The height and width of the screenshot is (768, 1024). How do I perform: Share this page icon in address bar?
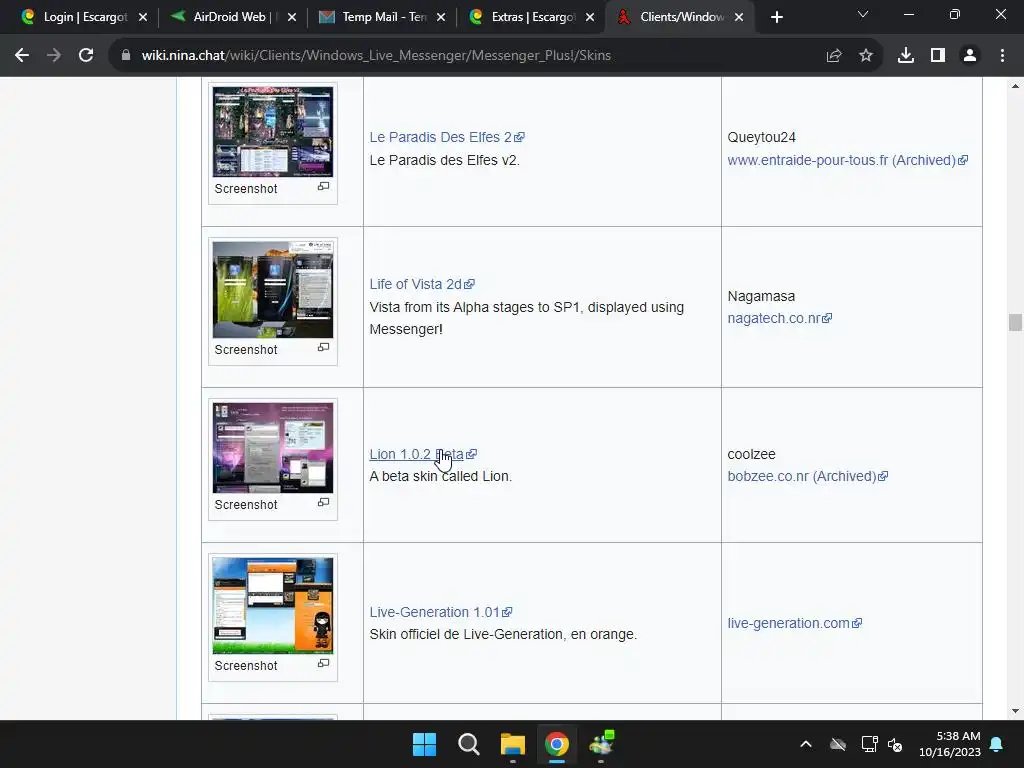tap(834, 56)
